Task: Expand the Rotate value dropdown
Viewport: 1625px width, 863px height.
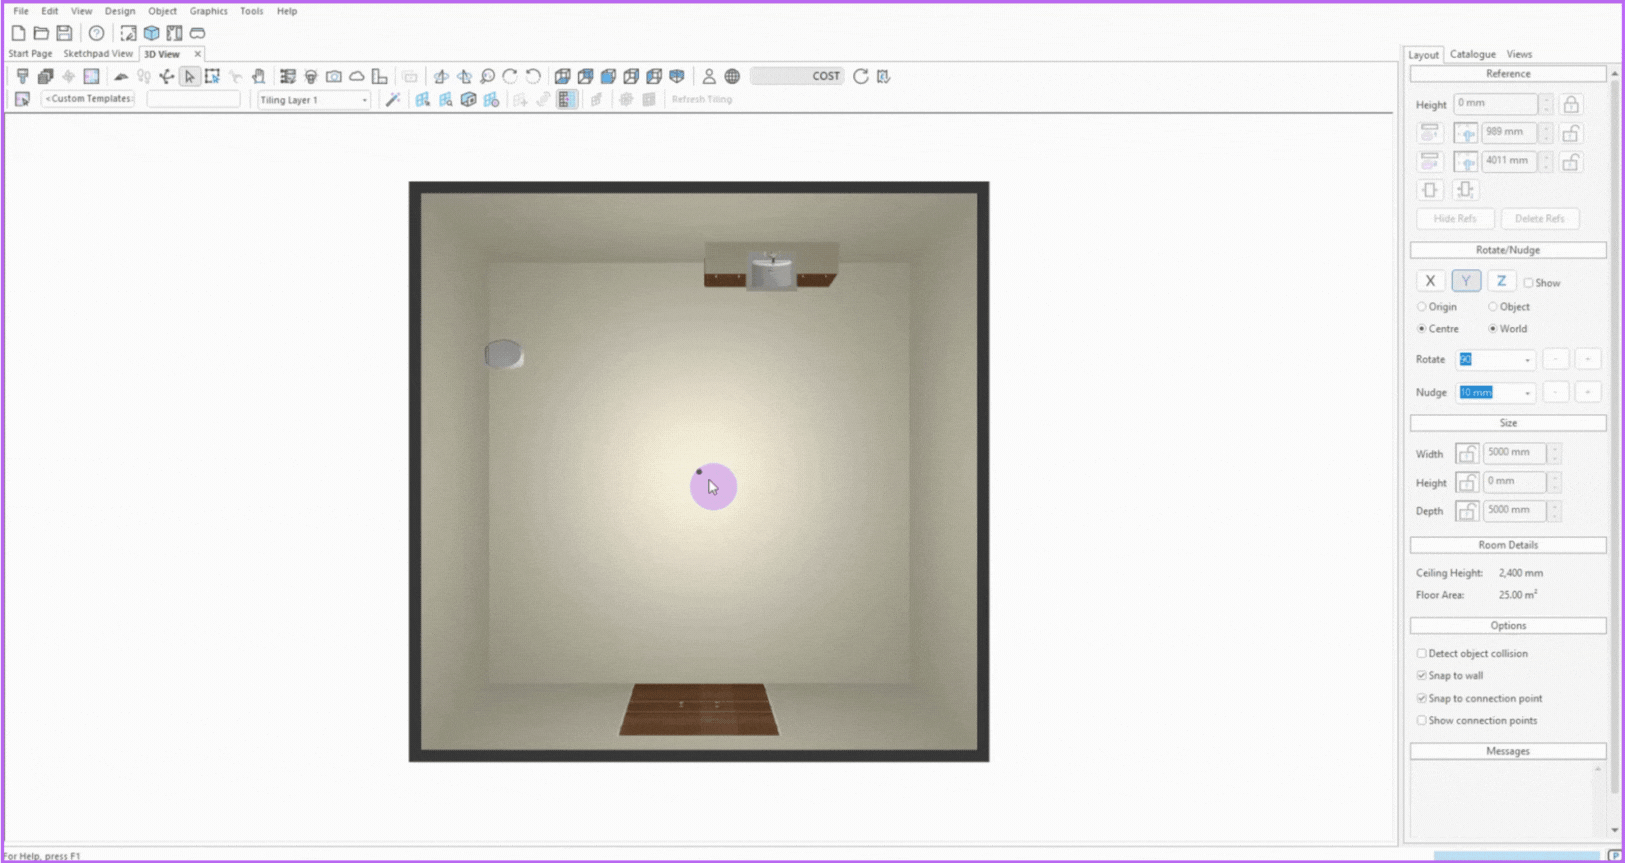Action: pyautogui.click(x=1527, y=360)
